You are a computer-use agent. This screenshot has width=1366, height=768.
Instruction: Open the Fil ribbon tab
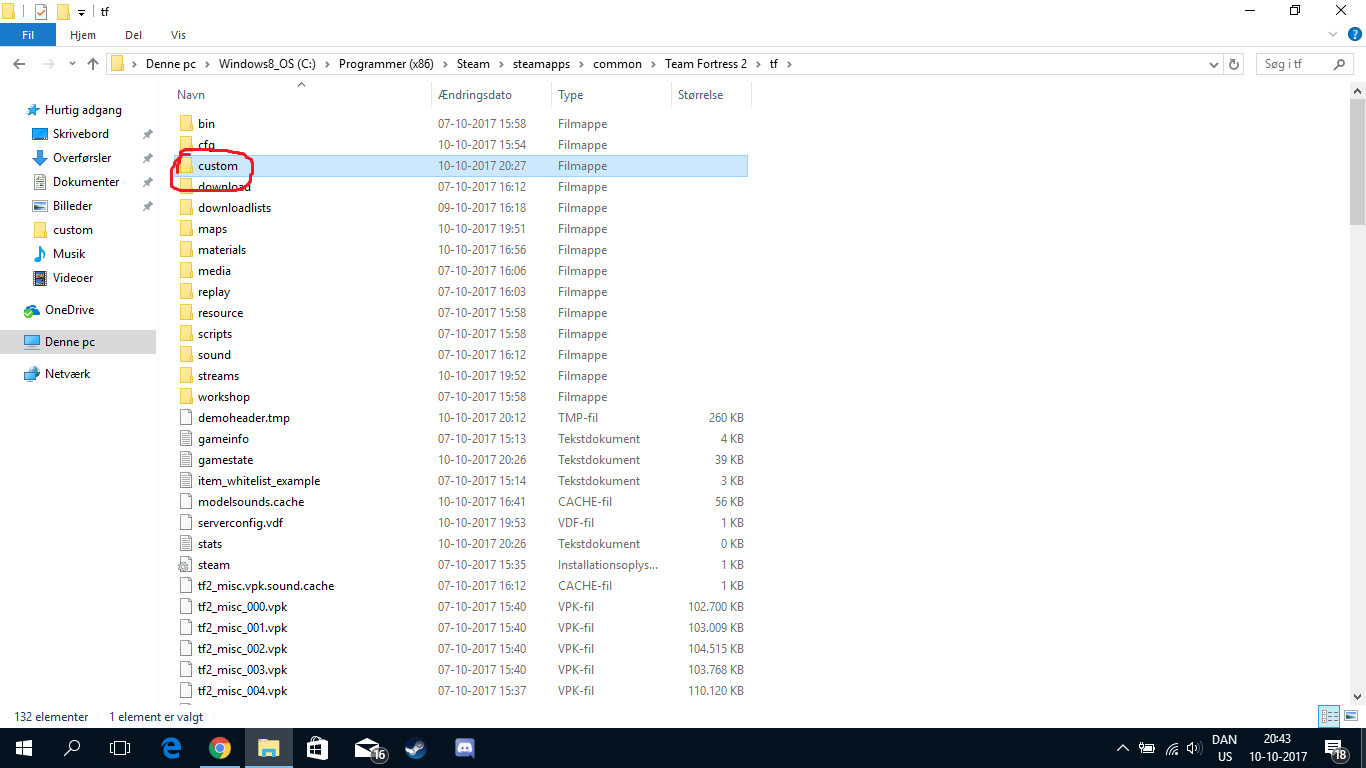[28, 35]
